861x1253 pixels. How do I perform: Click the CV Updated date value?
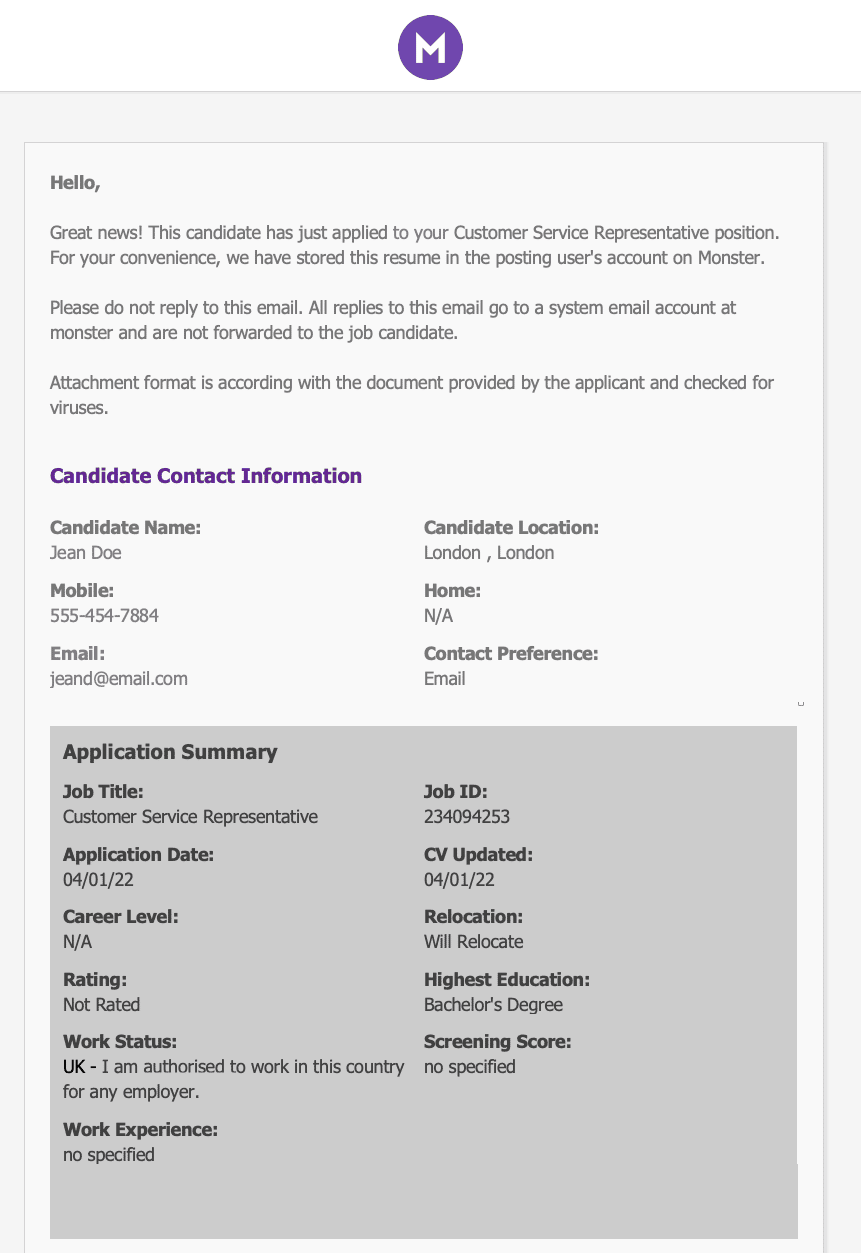(x=459, y=880)
